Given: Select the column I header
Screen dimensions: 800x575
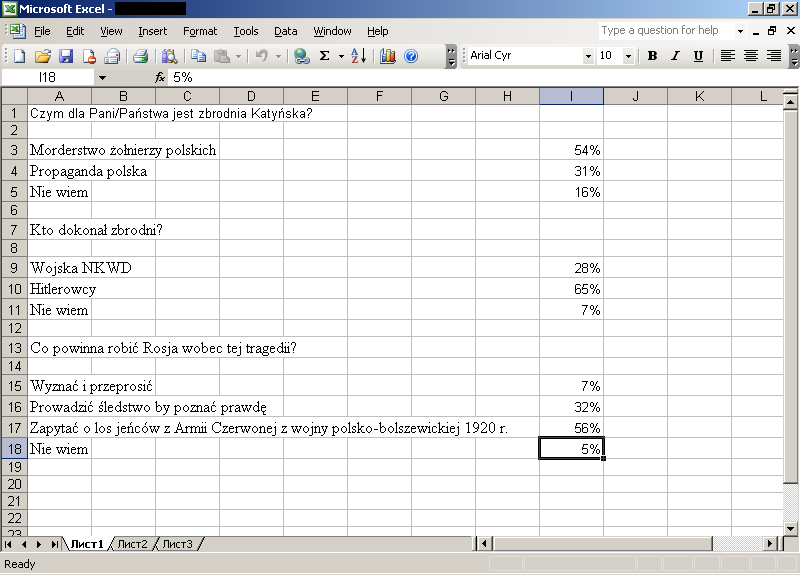Looking at the screenshot, I should [571, 96].
